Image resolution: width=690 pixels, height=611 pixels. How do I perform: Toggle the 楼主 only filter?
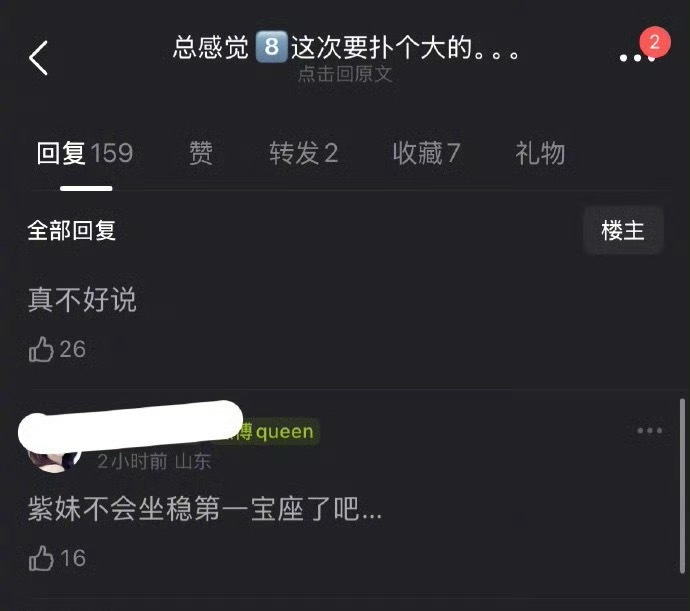[x=623, y=230]
